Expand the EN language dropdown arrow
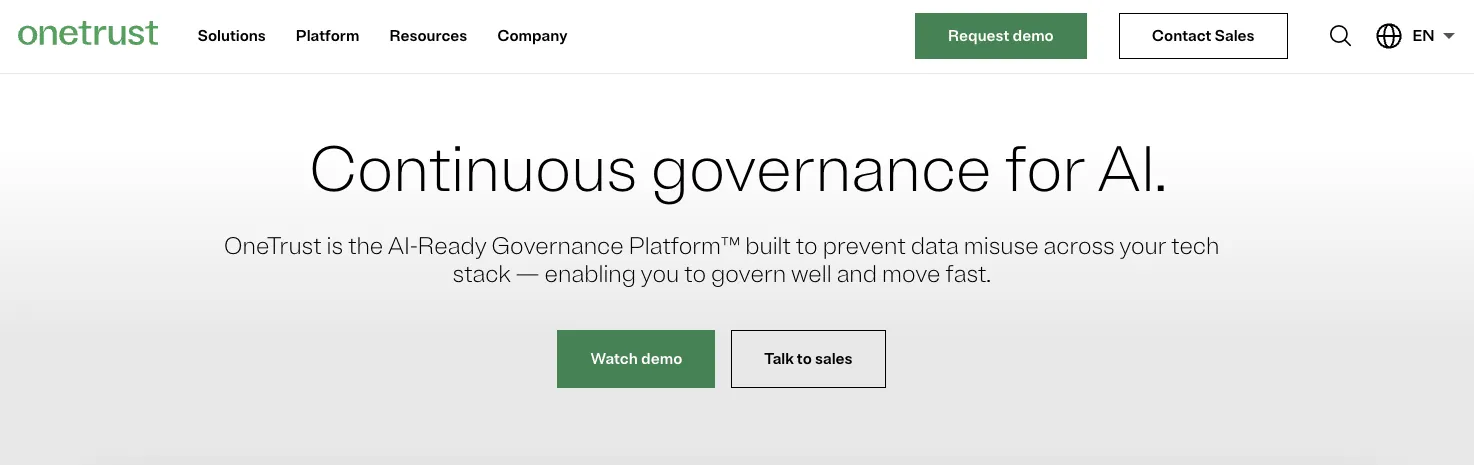Image resolution: width=1474 pixels, height=465 pixels. coord(1449,36)
